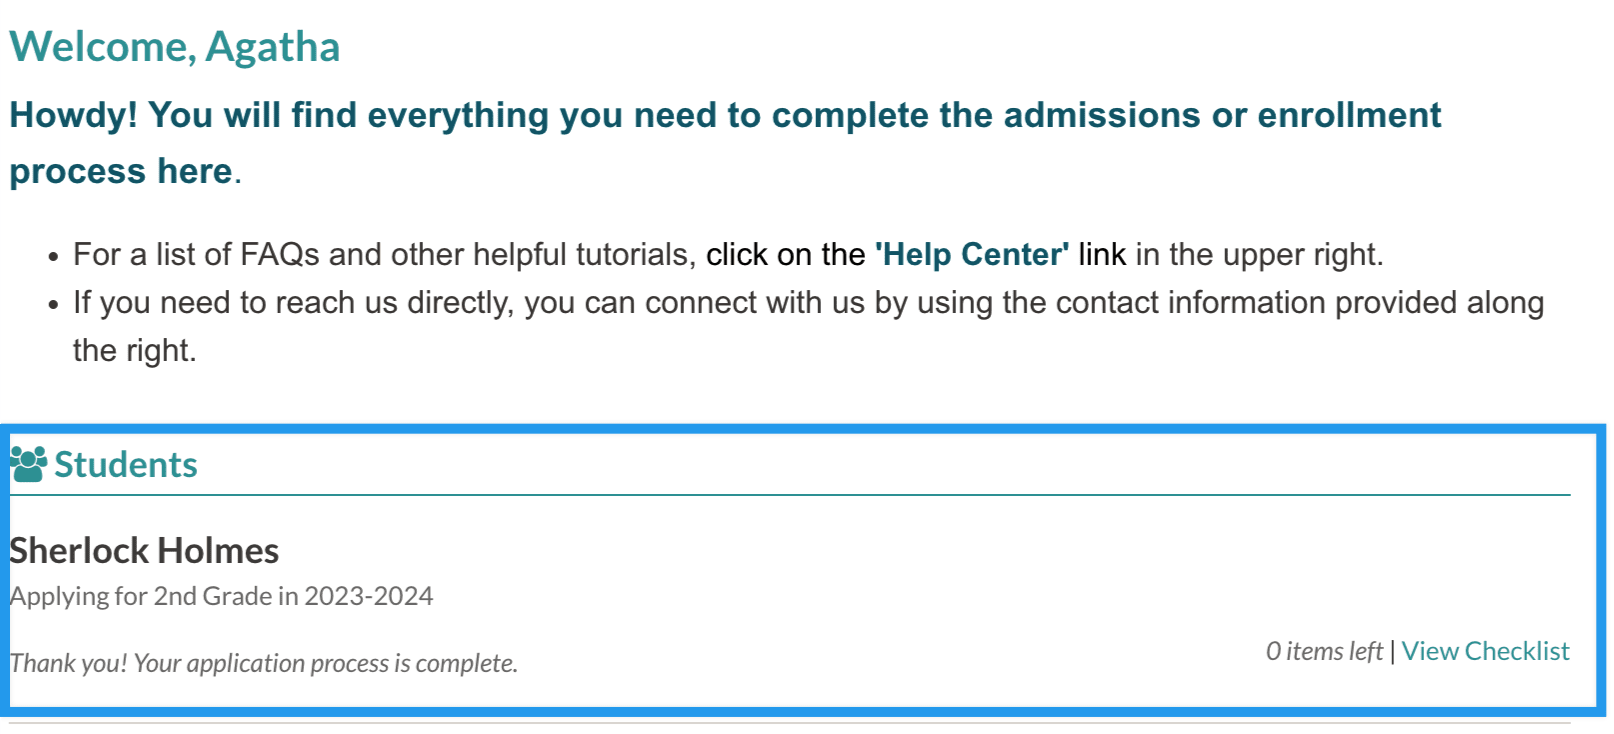Click the 'process here' heading line
The image size is (1614, 734).
coord(121,171)
